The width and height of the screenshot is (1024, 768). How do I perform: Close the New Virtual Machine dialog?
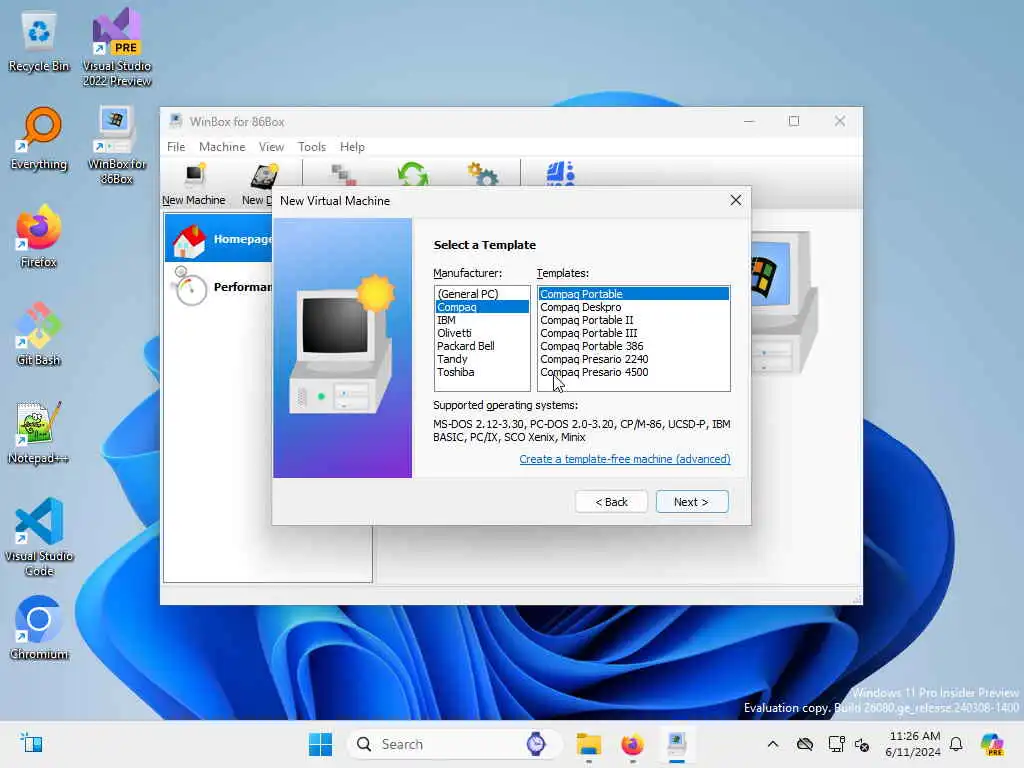coord(735,200)
